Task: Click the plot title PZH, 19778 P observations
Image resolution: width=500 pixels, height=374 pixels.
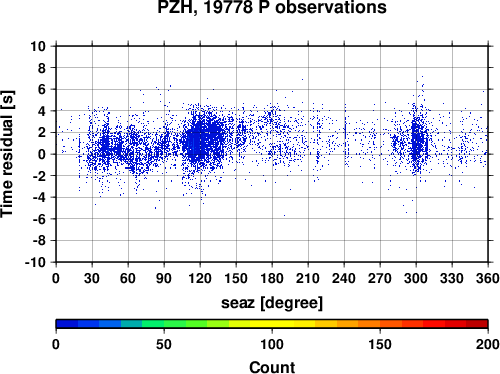Action: tap(272, 7)
